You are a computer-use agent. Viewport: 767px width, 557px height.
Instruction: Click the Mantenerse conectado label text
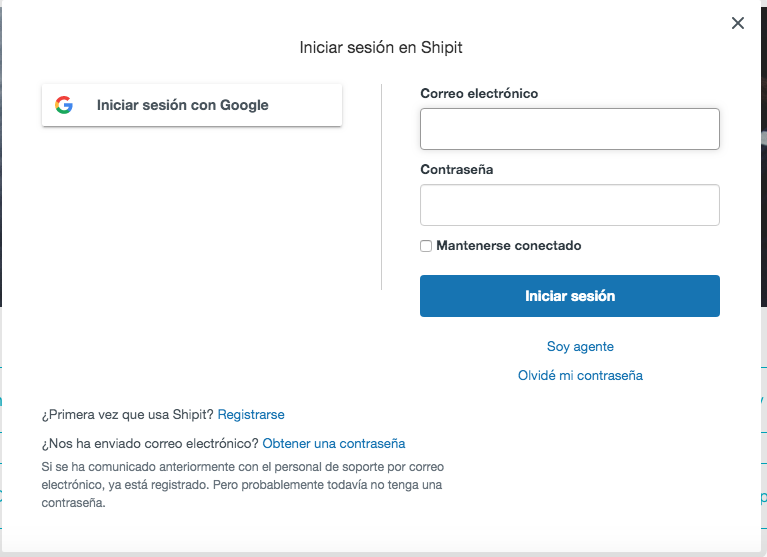point(509,245)
